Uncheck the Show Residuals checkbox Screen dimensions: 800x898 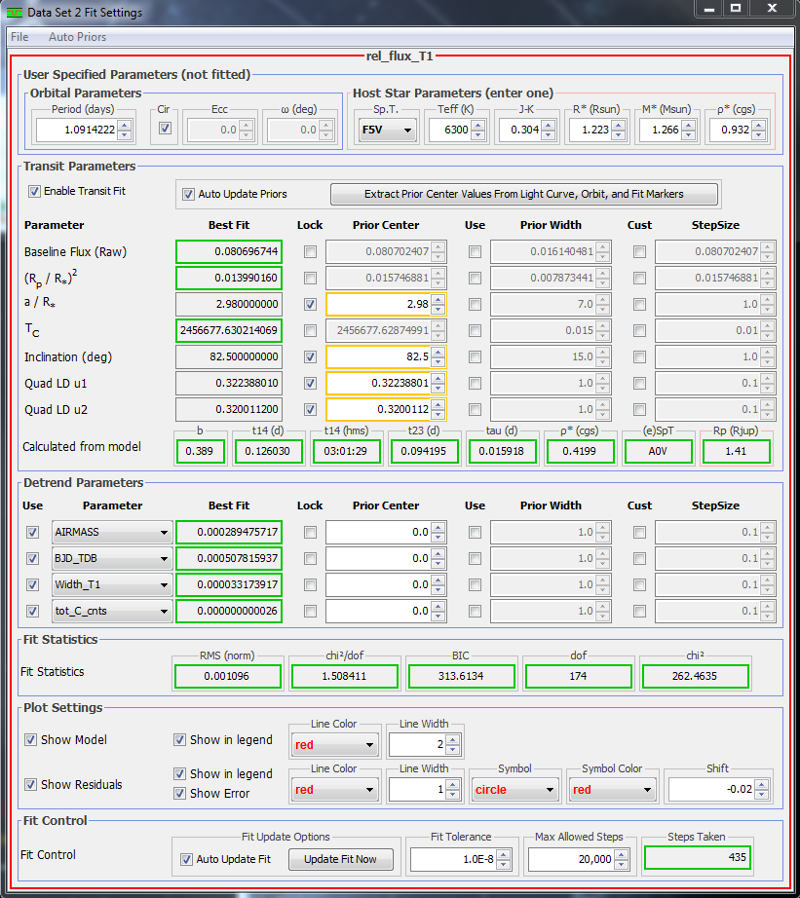(x=31, y=784)
